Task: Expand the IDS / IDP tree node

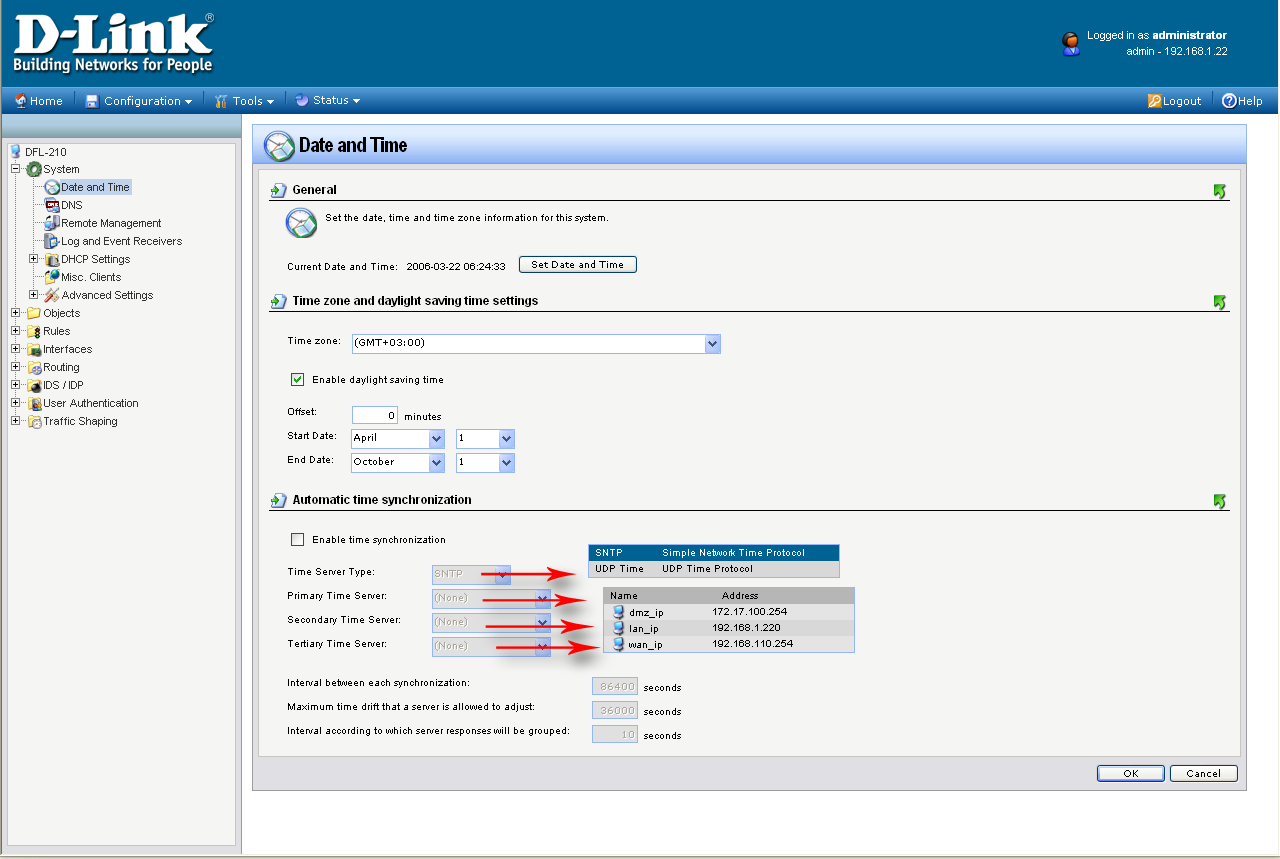Action: pos(16,385)
